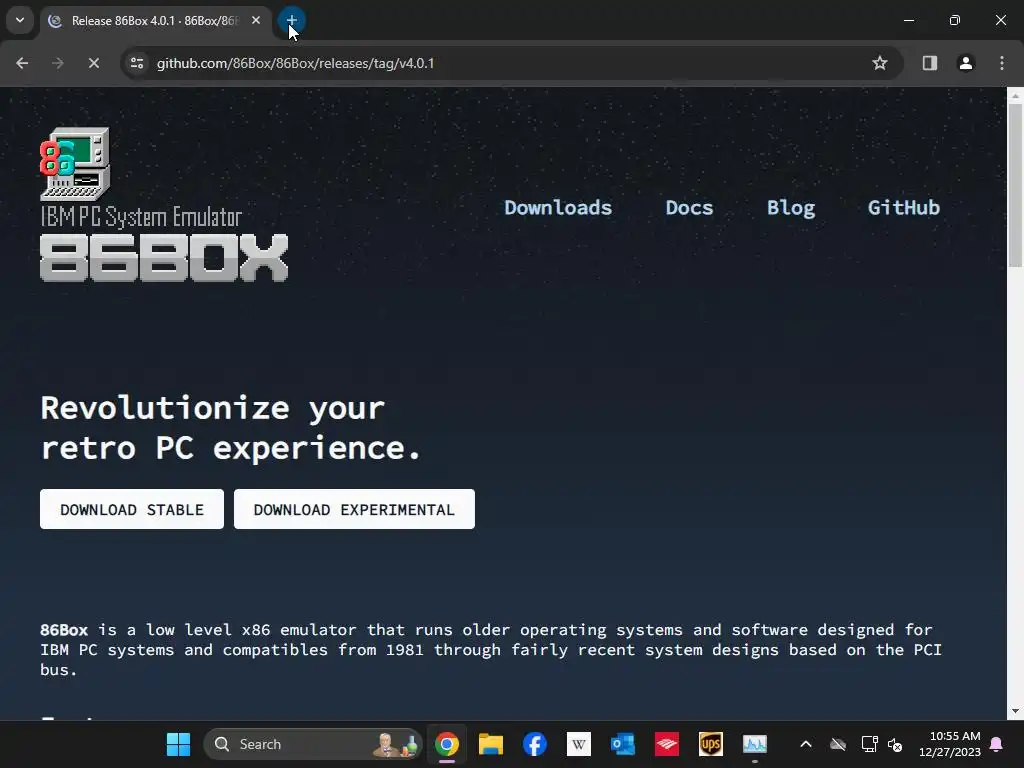Bookmark this page with star icon
Image resolution: width=1024 pixels, height=768 pixels.
coord(880,63)
